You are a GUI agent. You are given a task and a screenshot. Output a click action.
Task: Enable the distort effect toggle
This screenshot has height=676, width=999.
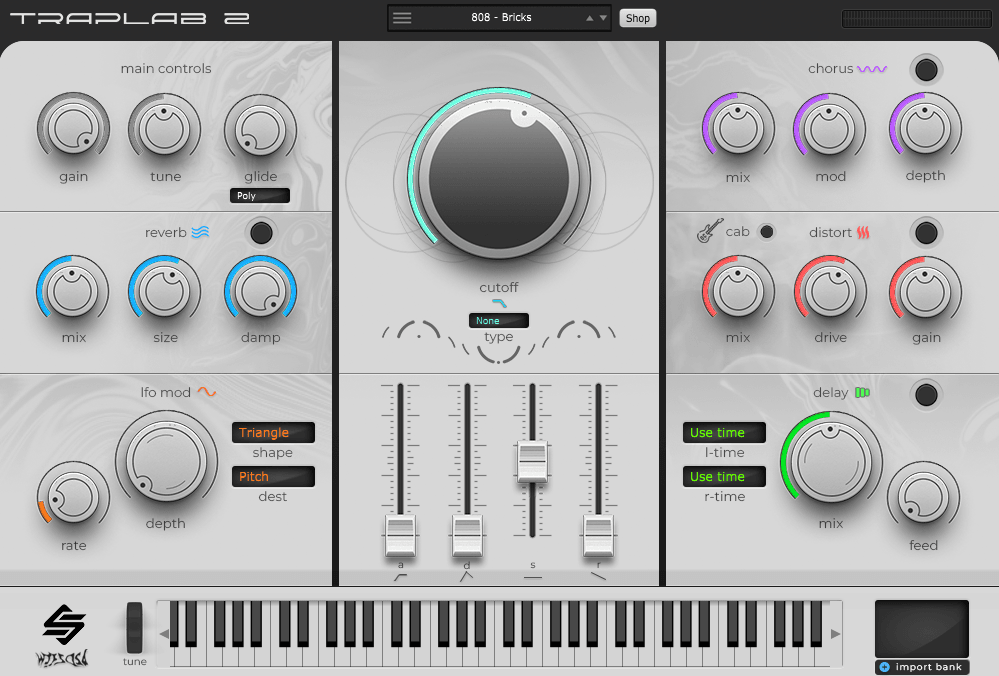926,232
